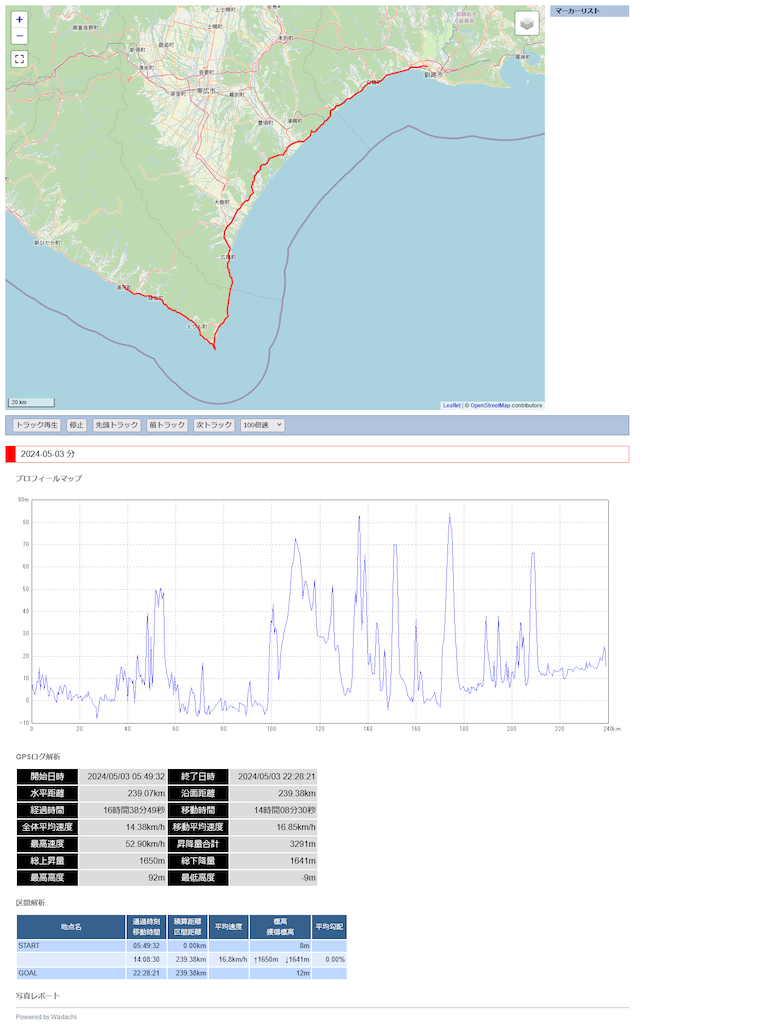Select the section speed 16.8km/h cell
Viewport: 780px width, 1024px height.
pos(229,960)
